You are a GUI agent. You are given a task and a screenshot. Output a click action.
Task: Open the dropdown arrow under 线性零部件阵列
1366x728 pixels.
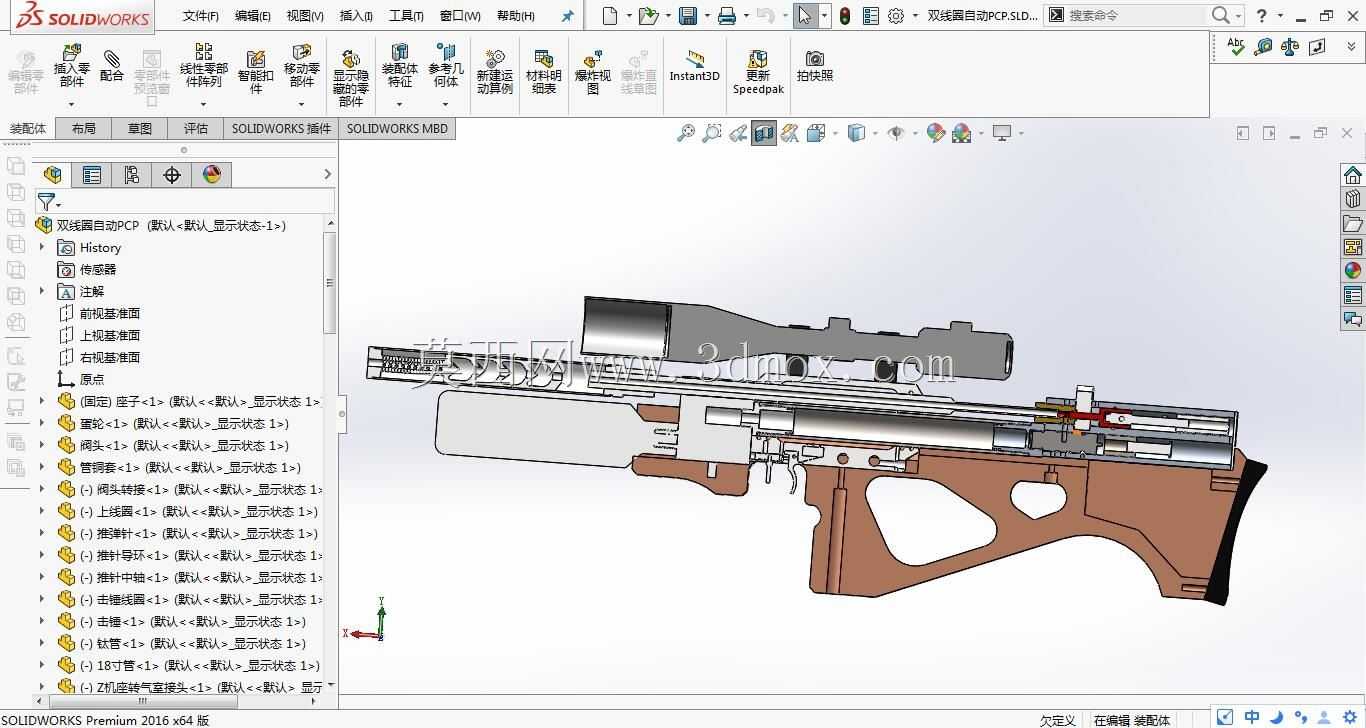(x=203, y=104)
